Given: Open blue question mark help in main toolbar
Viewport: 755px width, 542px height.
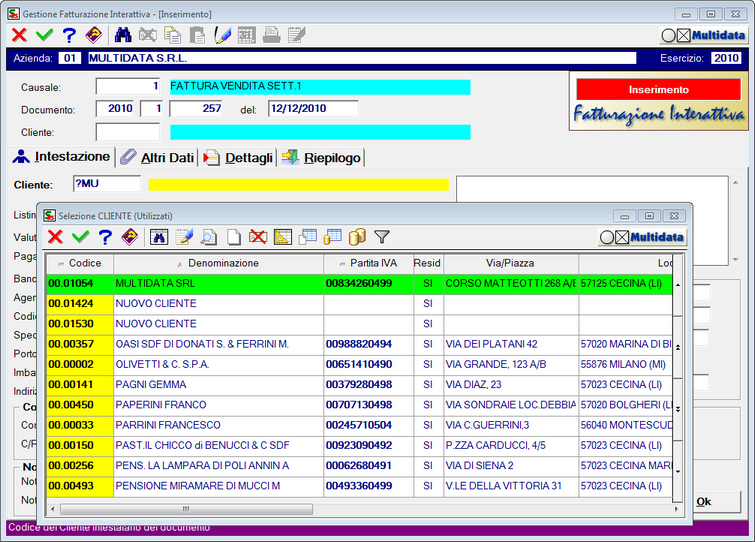Looking at the screenshot, I should pyautogui.click(x=69, y=35).
